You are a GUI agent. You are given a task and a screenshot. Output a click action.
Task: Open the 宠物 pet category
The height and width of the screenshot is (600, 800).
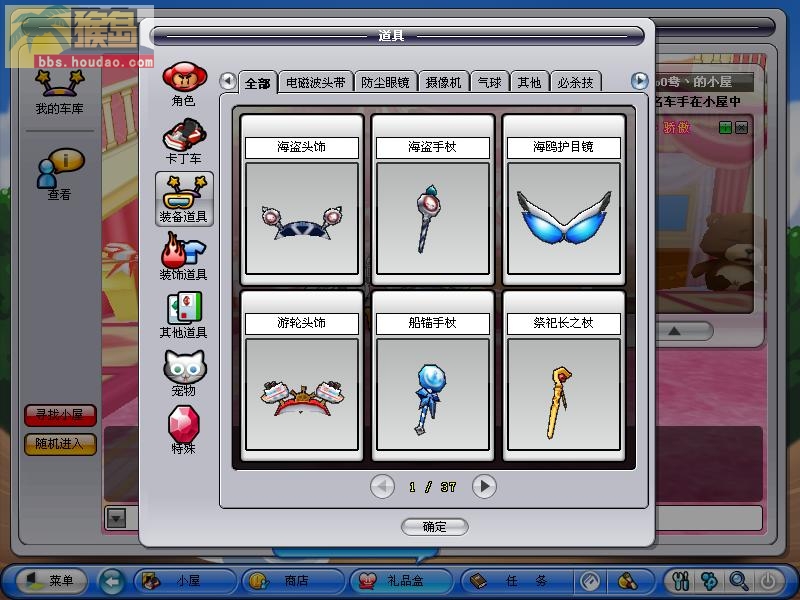(184, 373)
